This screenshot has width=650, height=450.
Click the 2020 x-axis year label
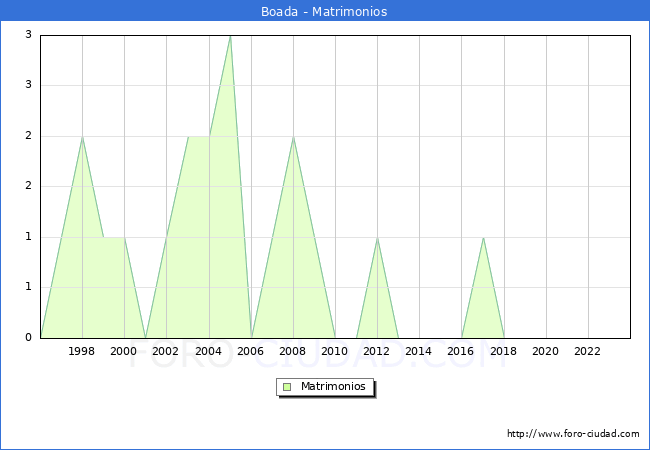tap(545, 351)
